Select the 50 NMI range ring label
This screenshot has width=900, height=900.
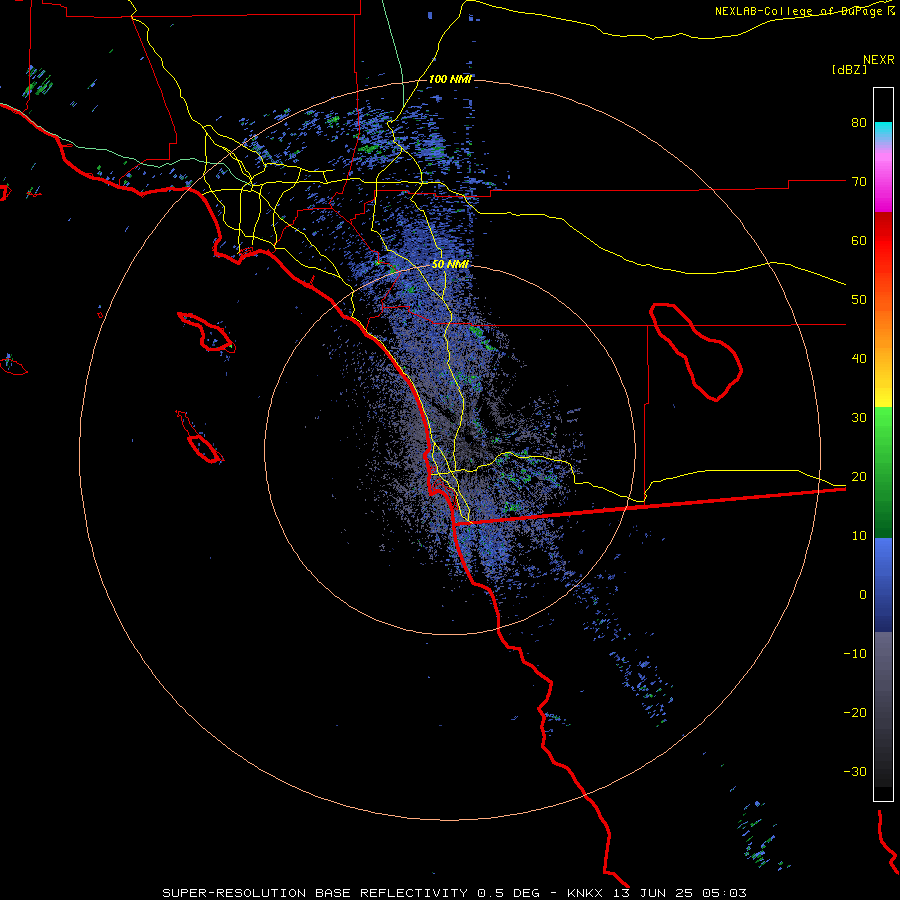pos(450,265)
